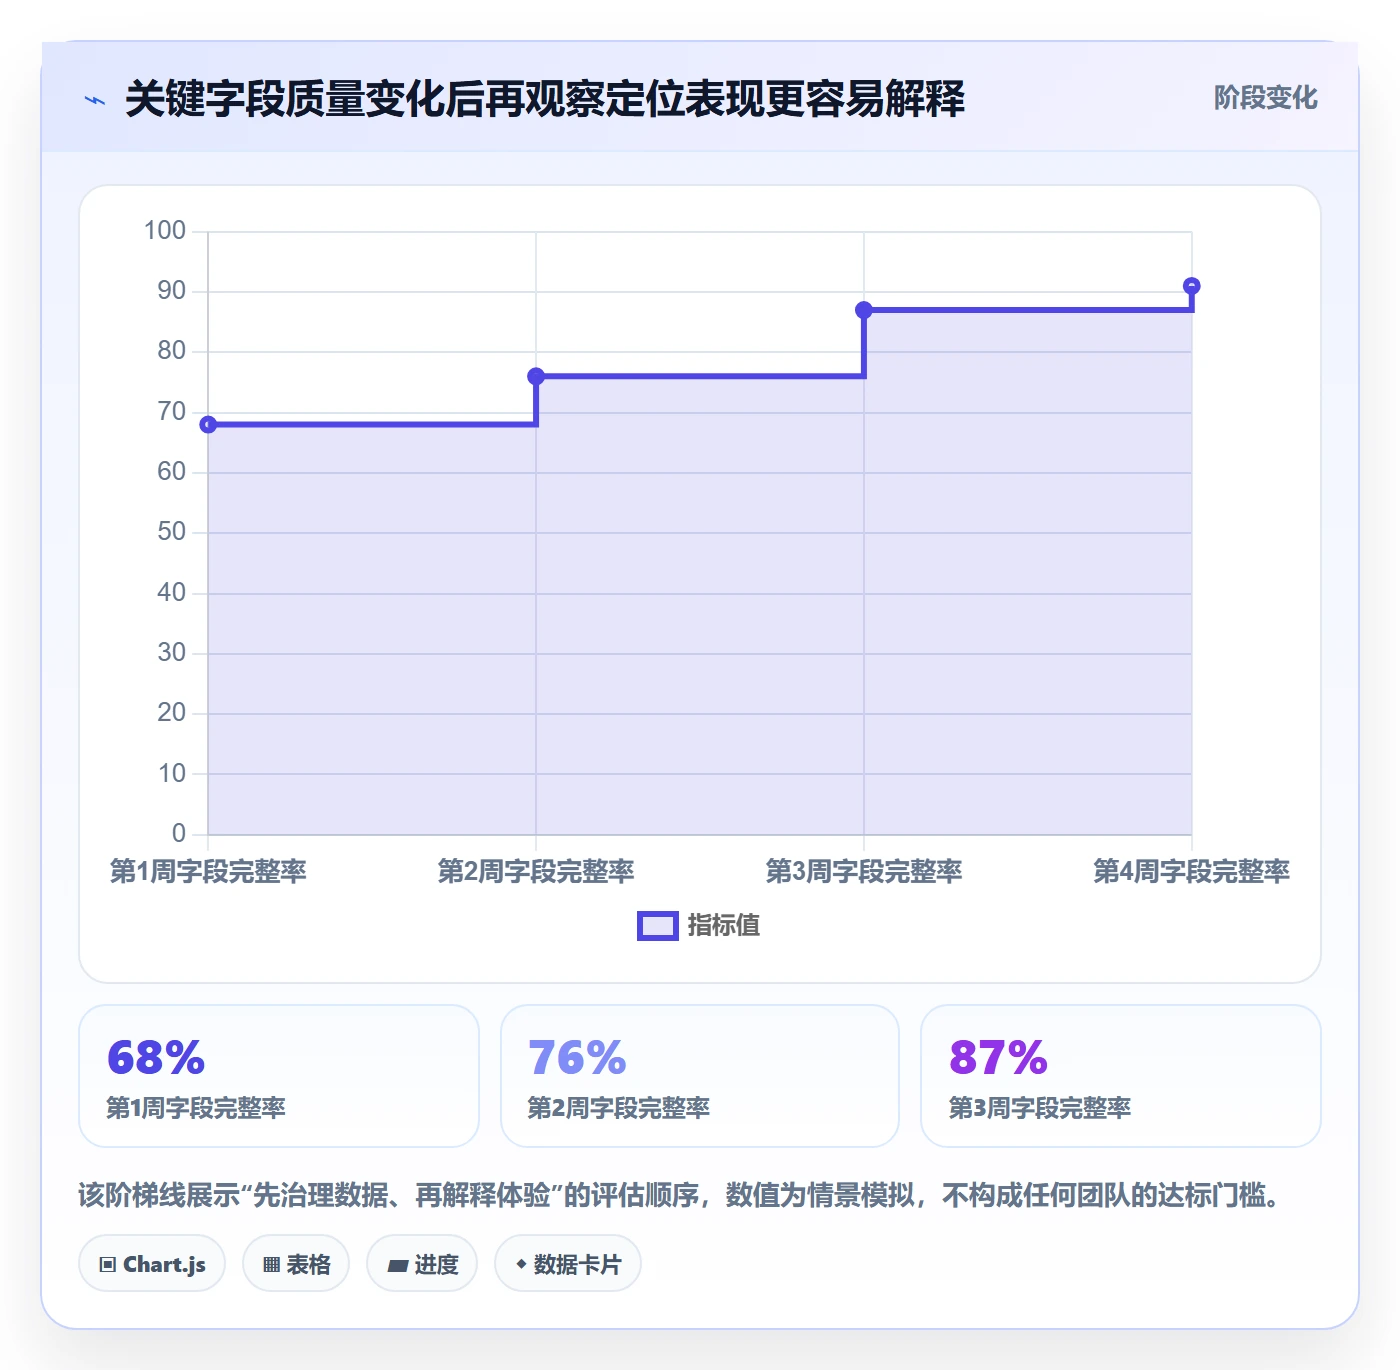Click the 数据卡片 tag chip
This screenshot has height=1370, width=1400.
(568, 1264)
